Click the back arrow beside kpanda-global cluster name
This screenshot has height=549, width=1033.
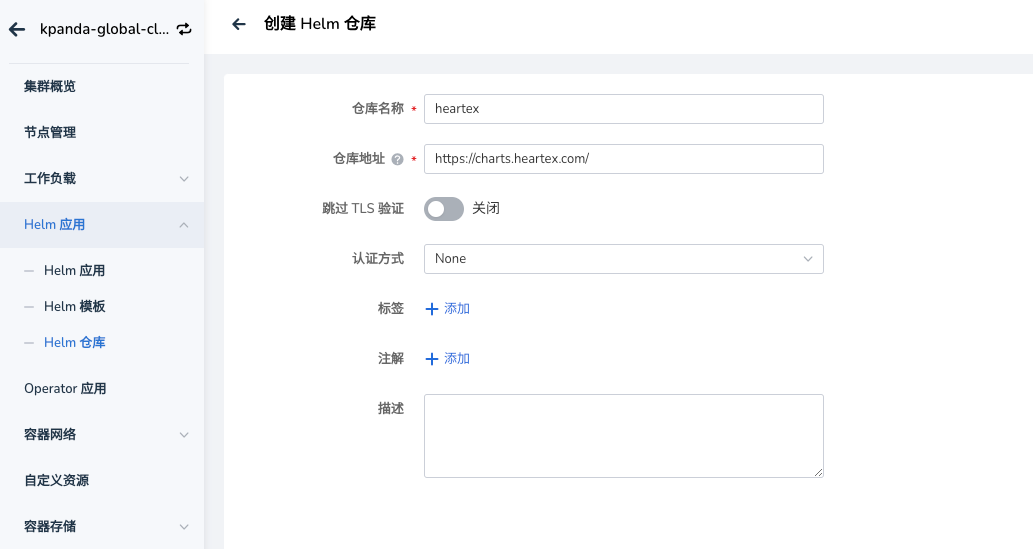pyautogui.click(x=17, y=30)
